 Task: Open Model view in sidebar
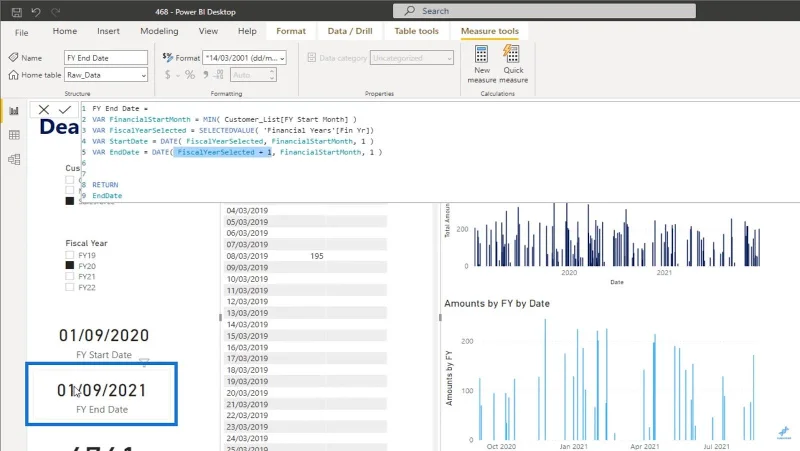pos(14,160)
